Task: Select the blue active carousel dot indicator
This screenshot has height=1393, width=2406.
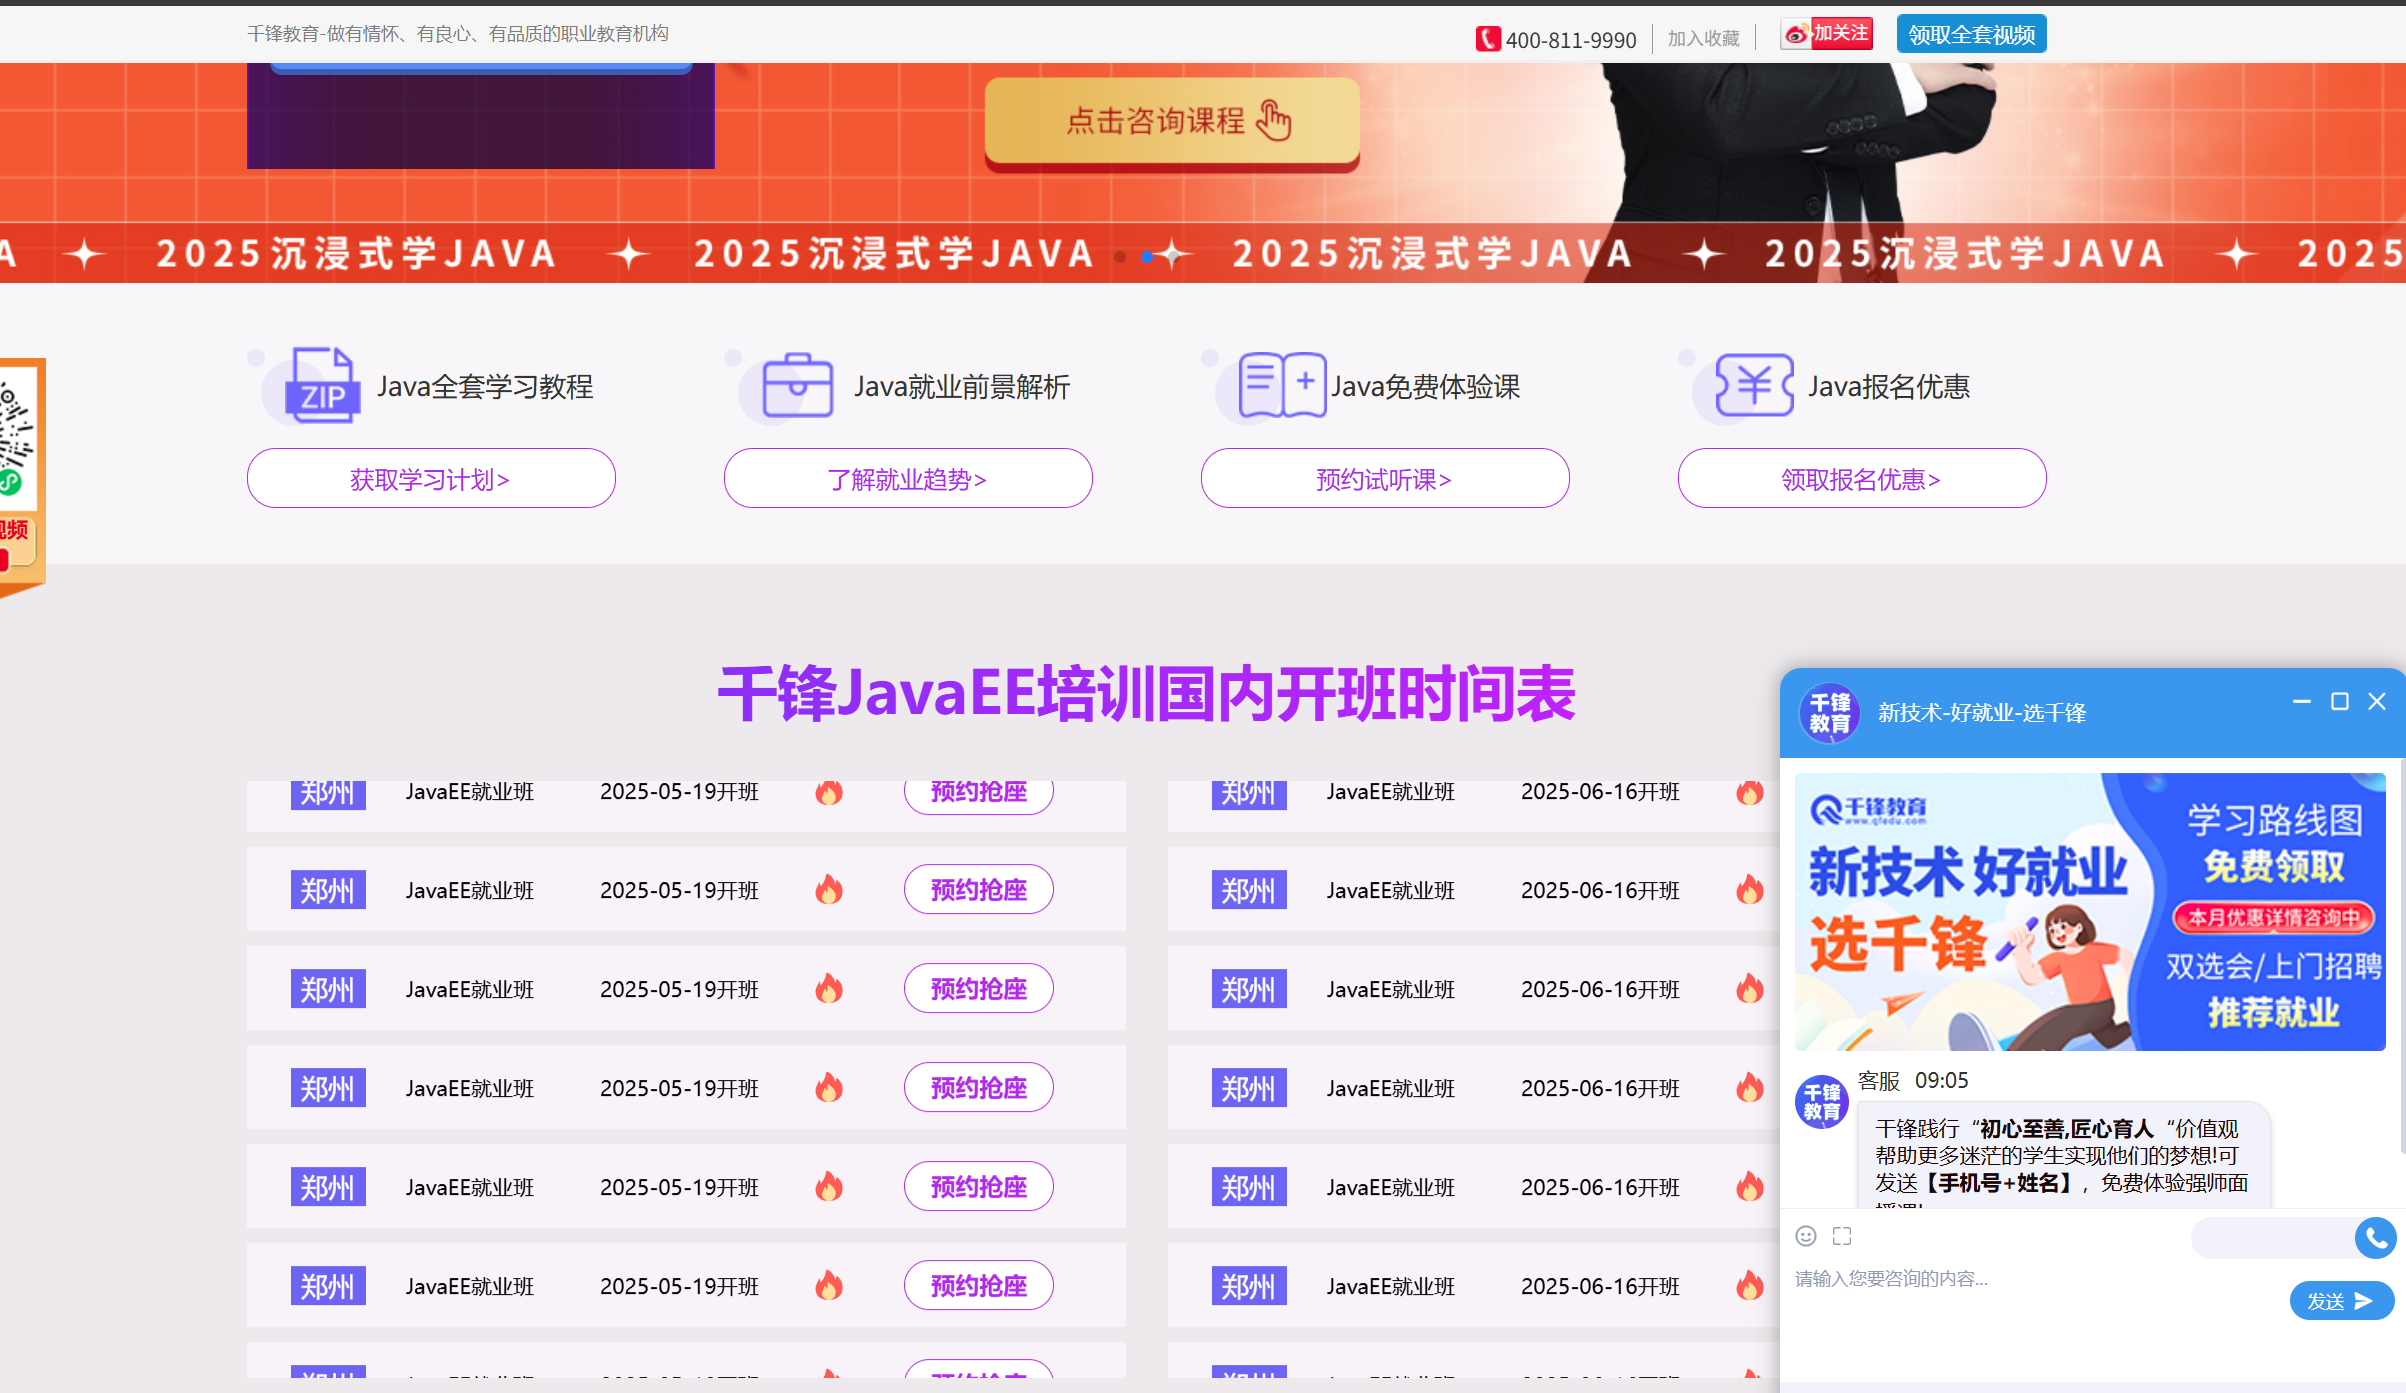Action: coord(1147,257)
